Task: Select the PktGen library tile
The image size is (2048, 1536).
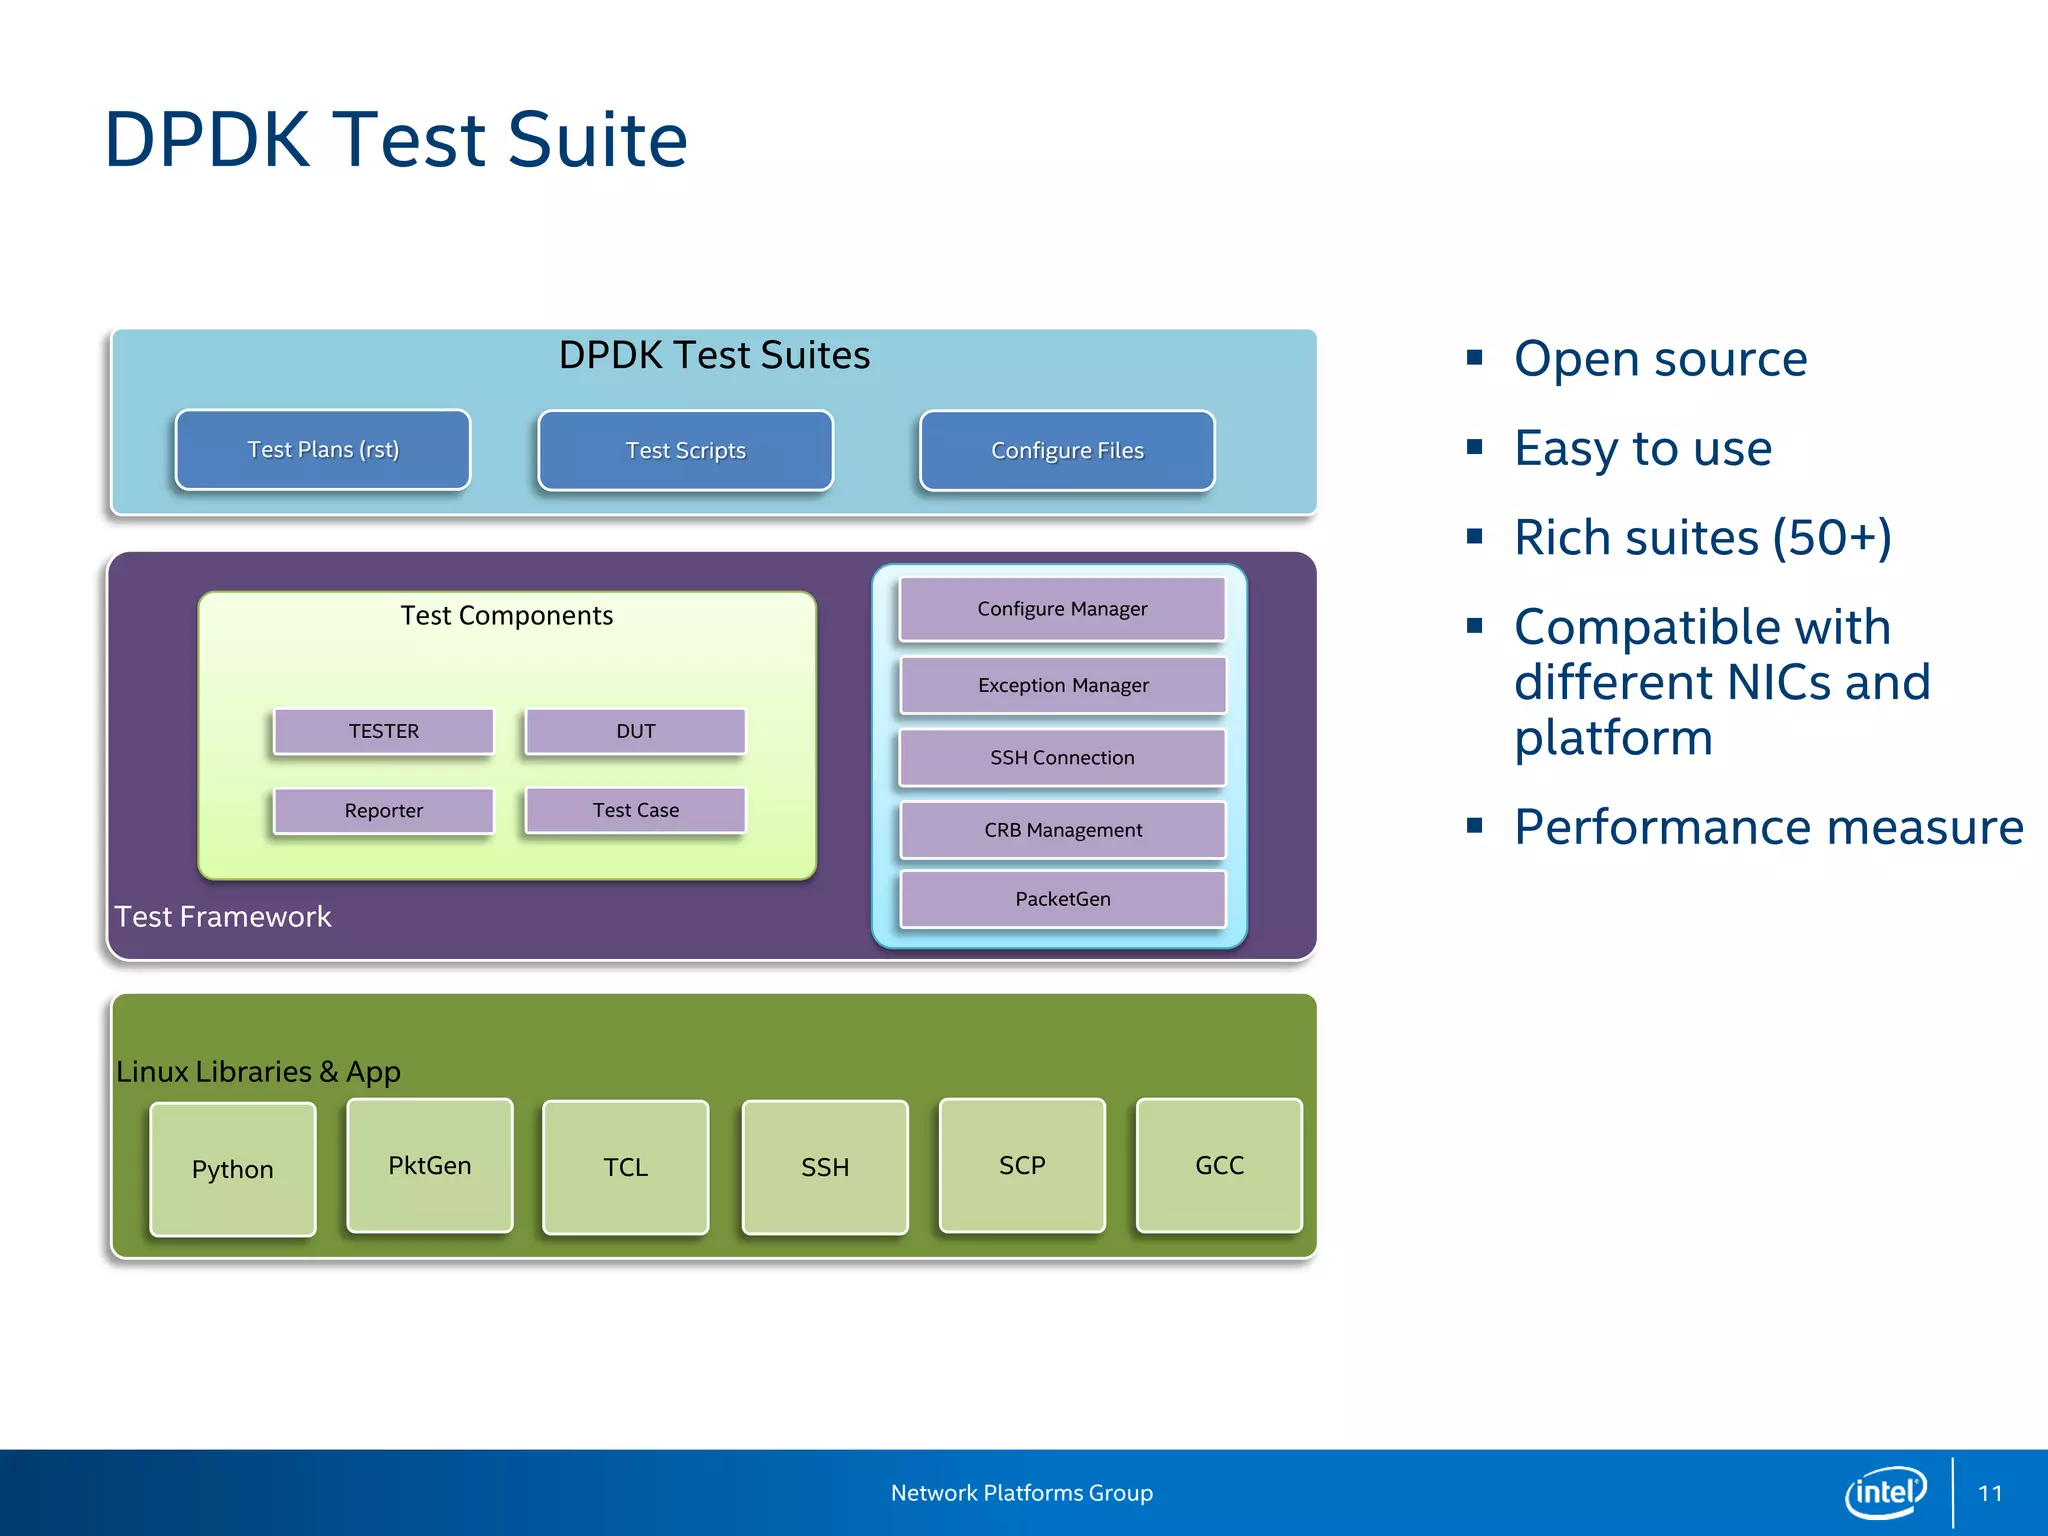Action: (430, 1166)
